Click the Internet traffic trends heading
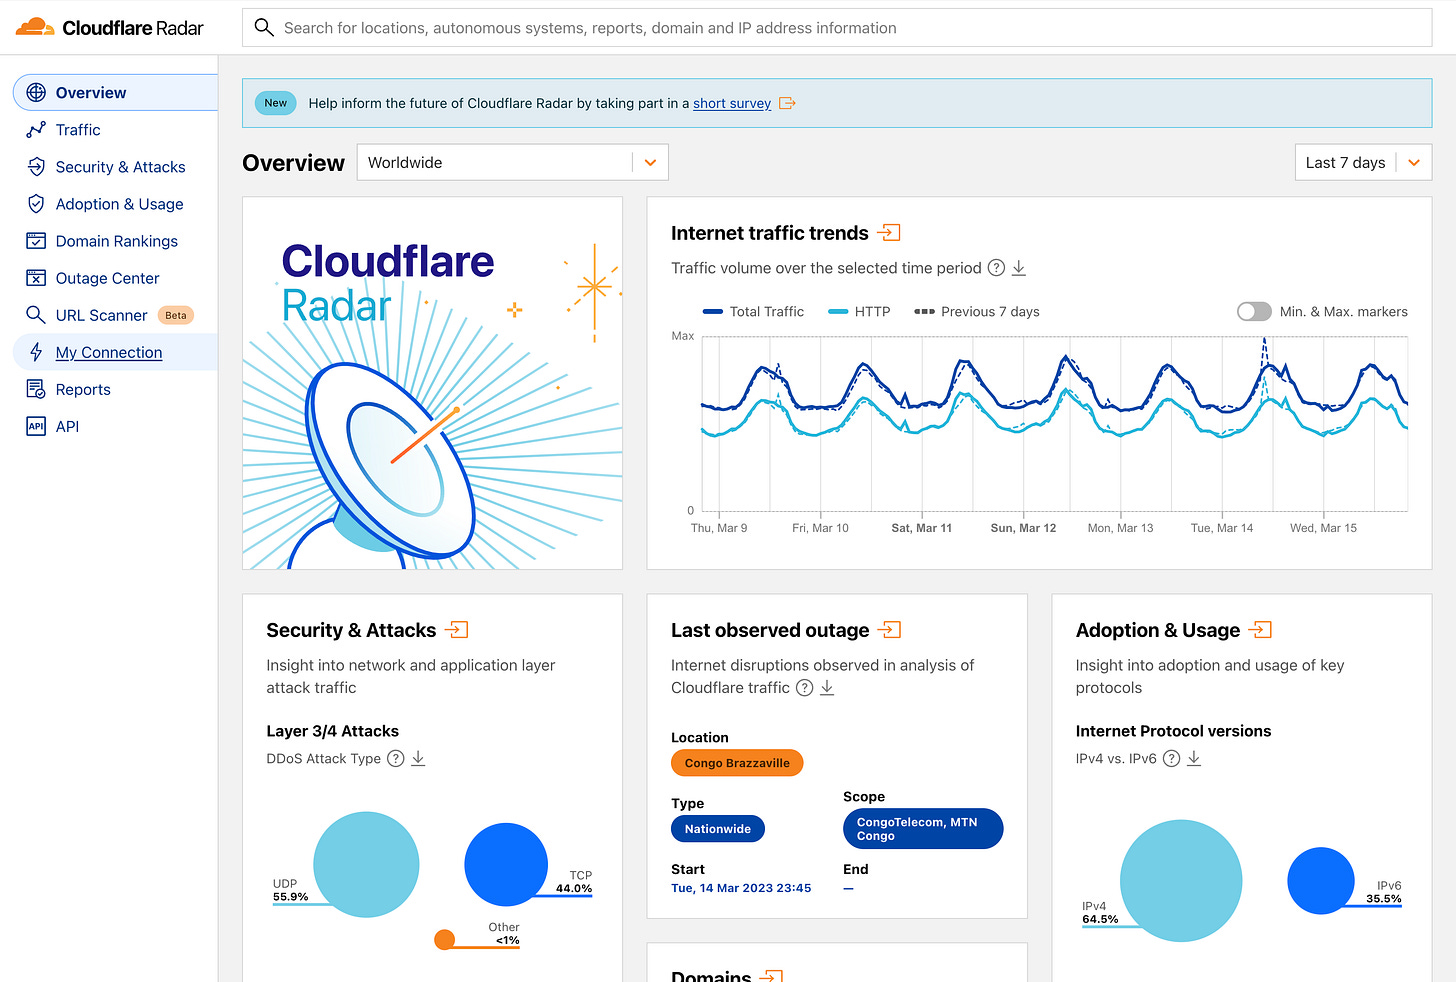Screen dimensions: 1456x982 769,233
